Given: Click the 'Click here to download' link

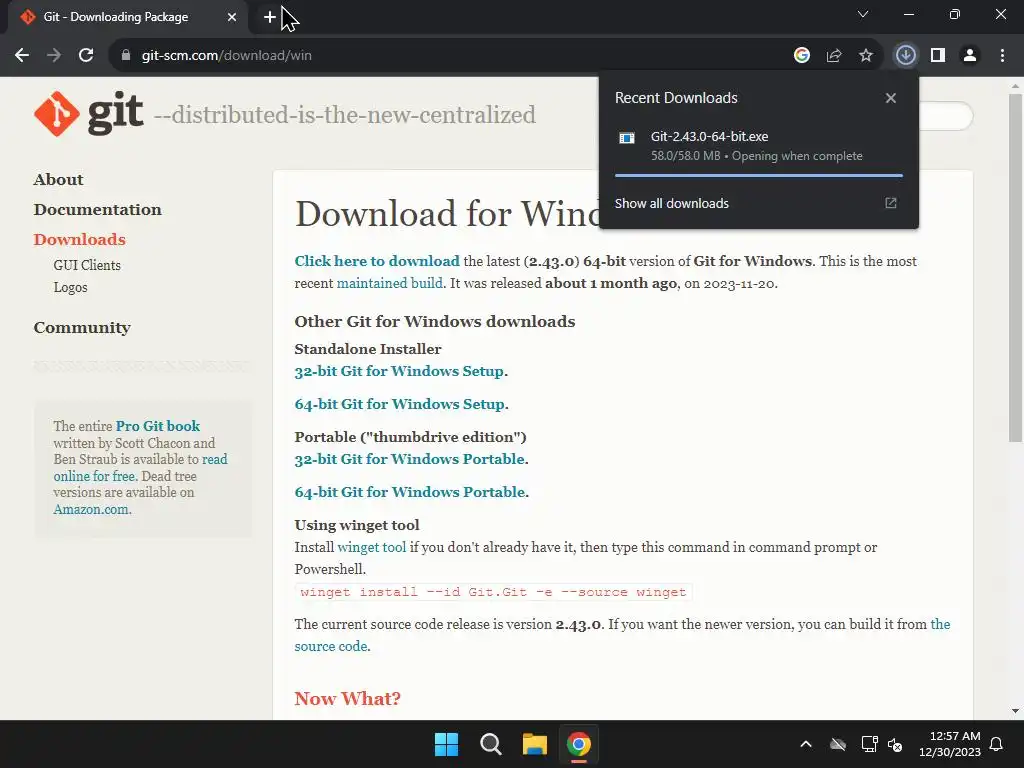Looking at the screenshot, I should point(377,261).
